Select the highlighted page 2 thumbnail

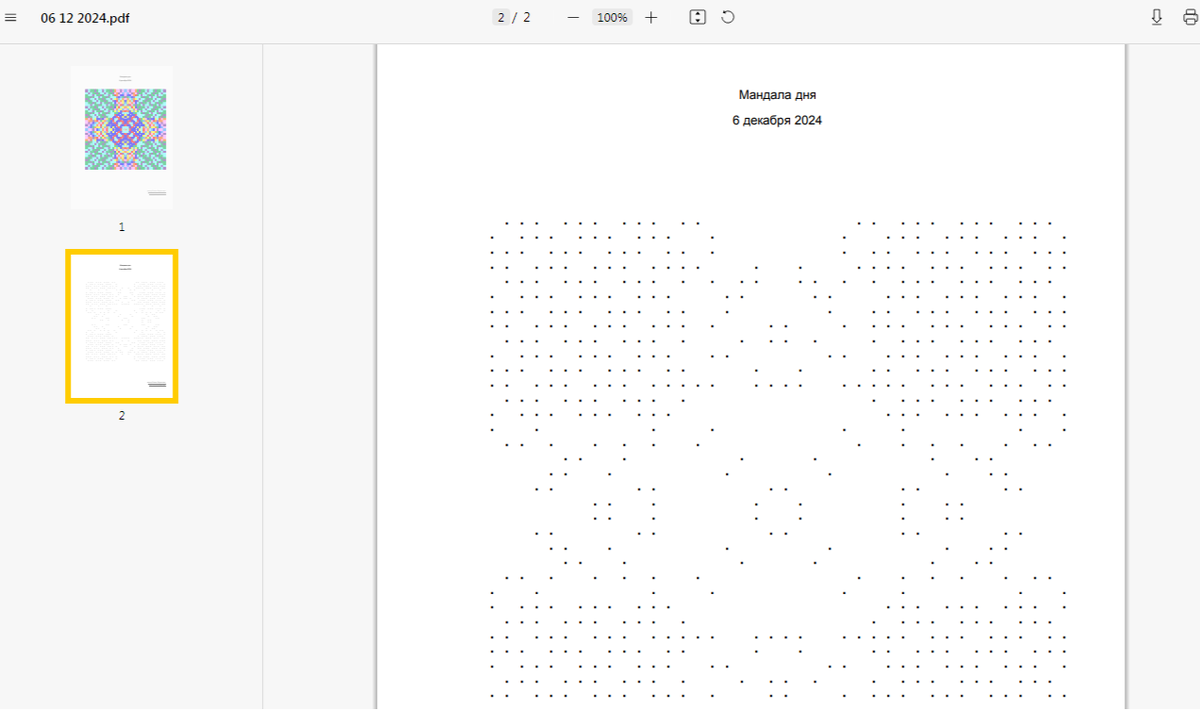click(x=122, y=326)
